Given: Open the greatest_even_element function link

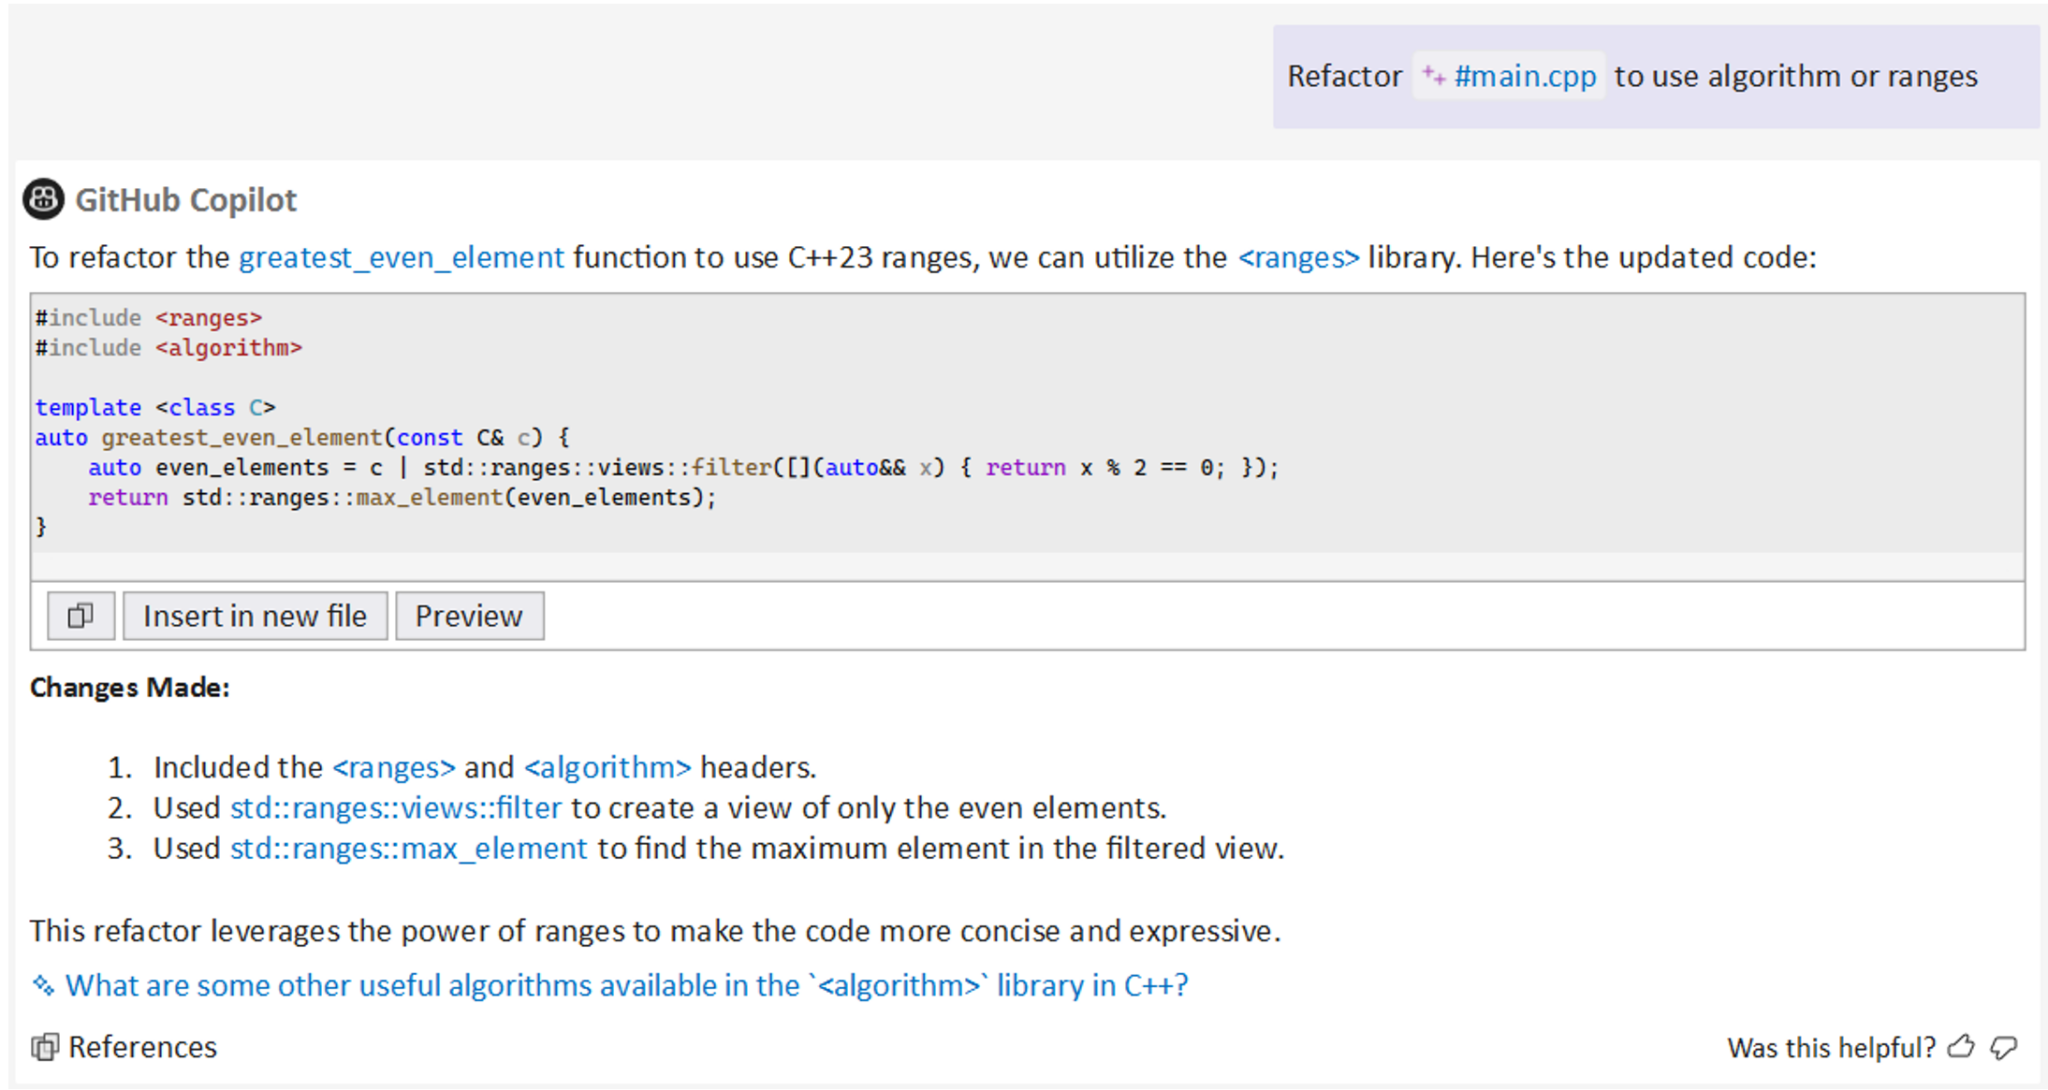Looking at the screenshot, I should tap(401, 258).
